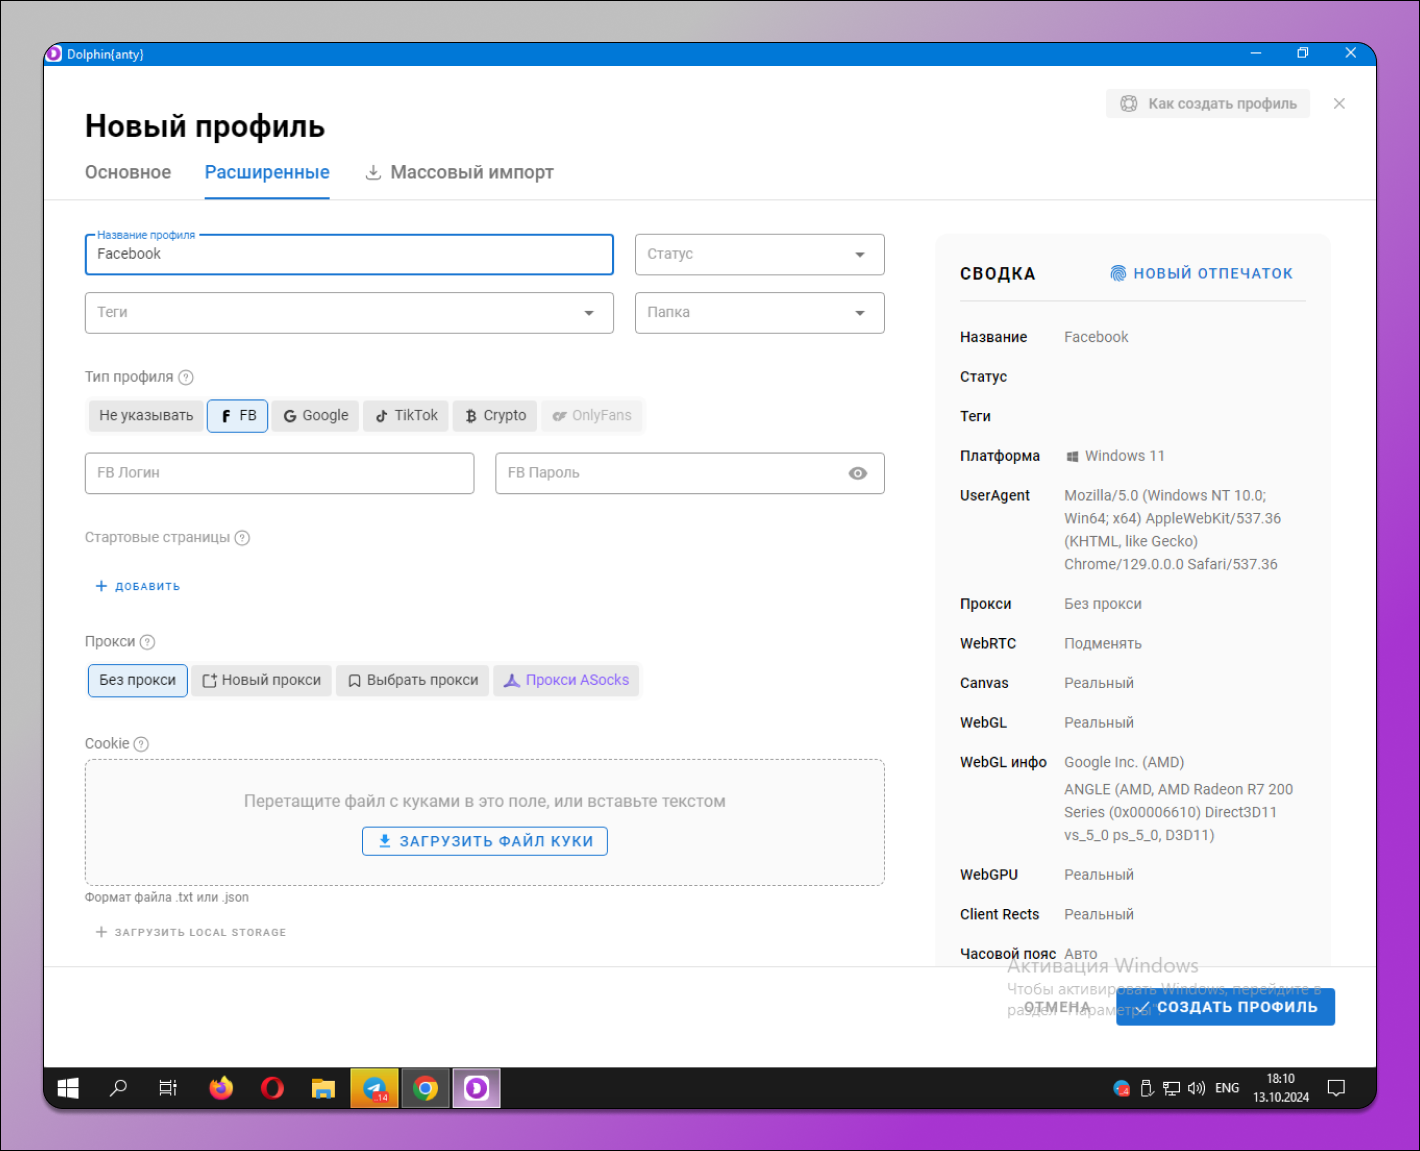Close the new profile dialog with X
Viewport: 1420px width, 1151px height.
click(1339, 104)
